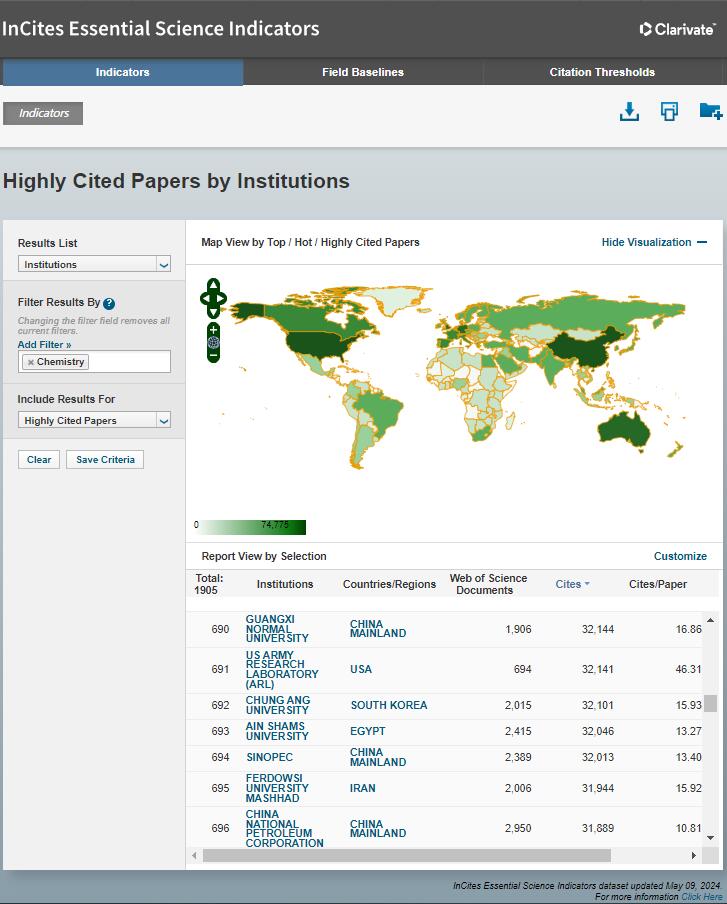Pan the map down with the arrow
The image size is (727, 904).
pos(213,312)
